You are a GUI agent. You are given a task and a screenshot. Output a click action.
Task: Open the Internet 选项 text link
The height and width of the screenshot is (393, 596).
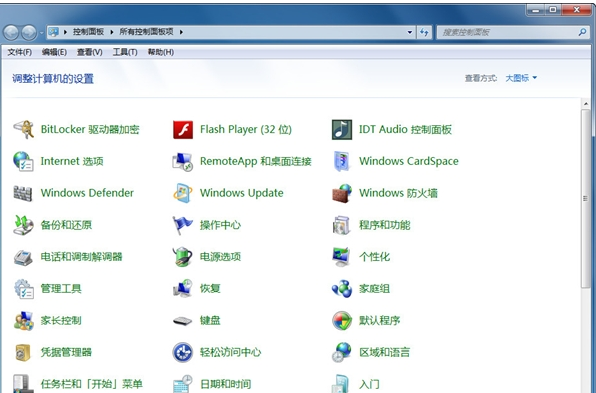click(72, 161)
